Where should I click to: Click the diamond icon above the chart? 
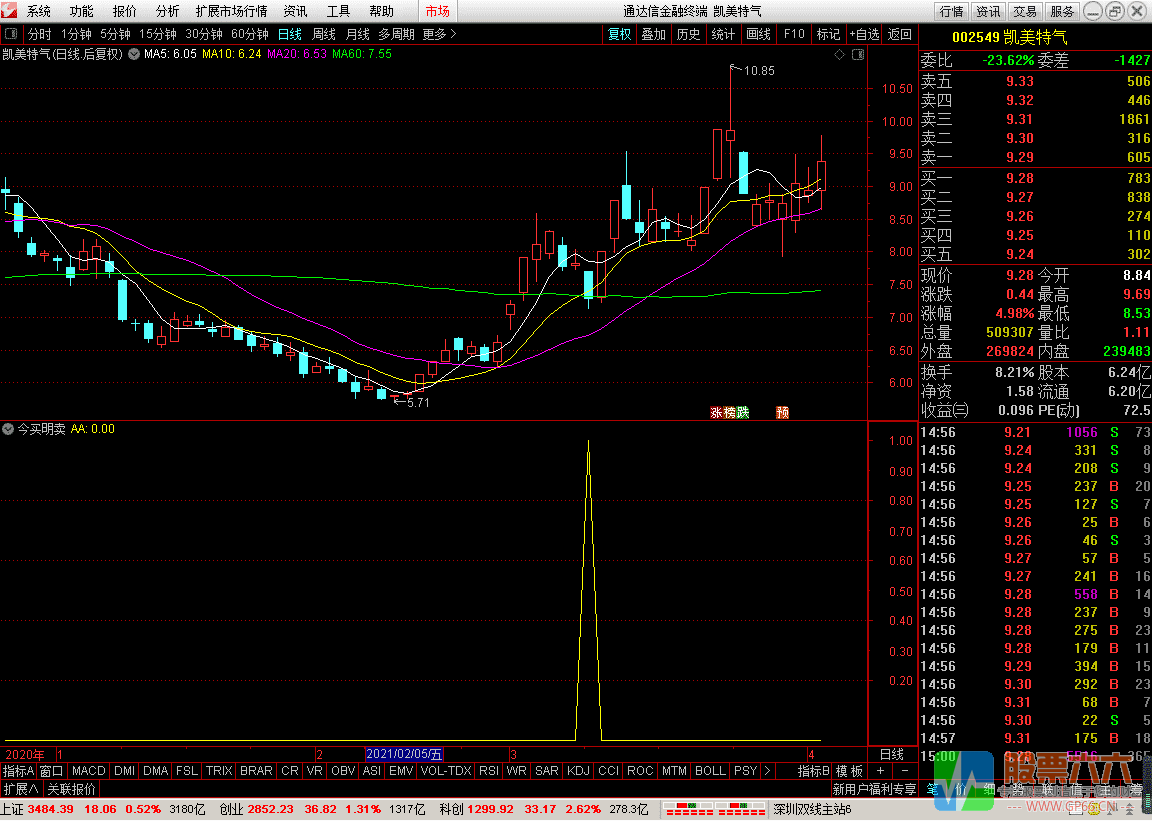tap(838, 54)
